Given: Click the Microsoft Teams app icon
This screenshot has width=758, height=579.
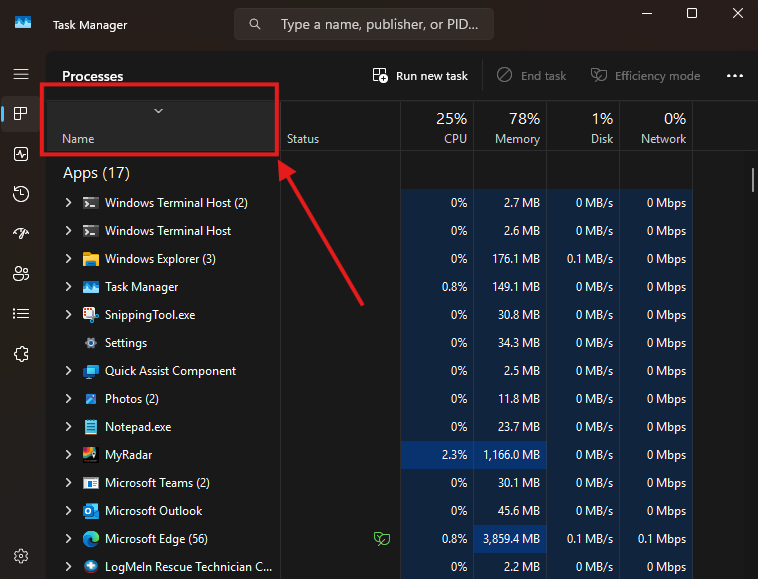Looking at the screenshot, I should [x=90, y=483].
